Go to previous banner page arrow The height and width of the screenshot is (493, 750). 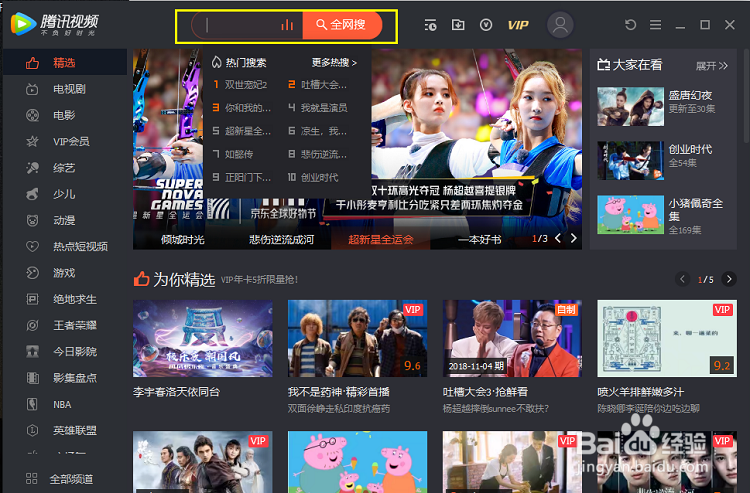pos(558,238)
